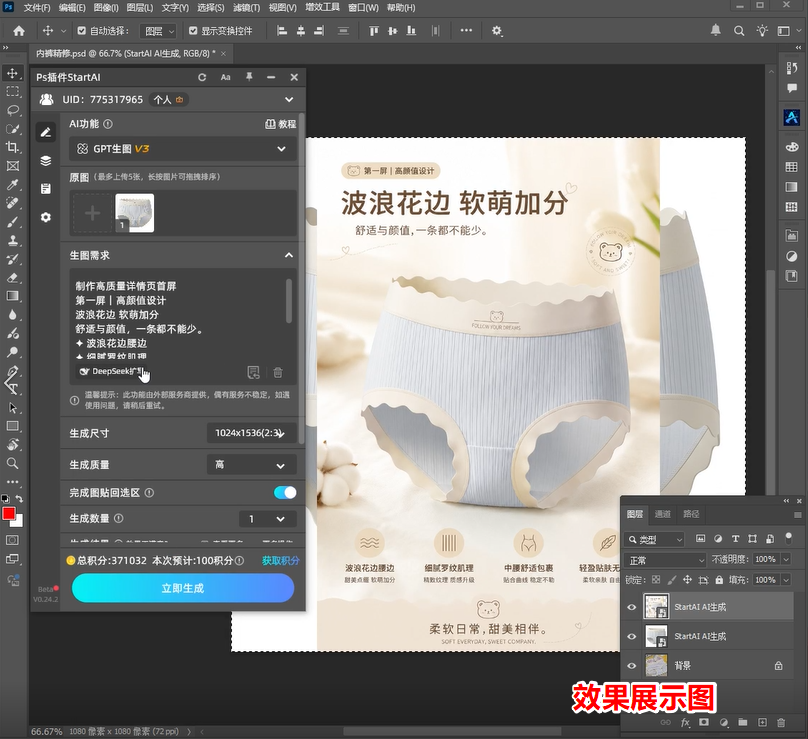808x739 pixels.
Task: Toggle lock position in layers panel
Action: tap(687, 580)
